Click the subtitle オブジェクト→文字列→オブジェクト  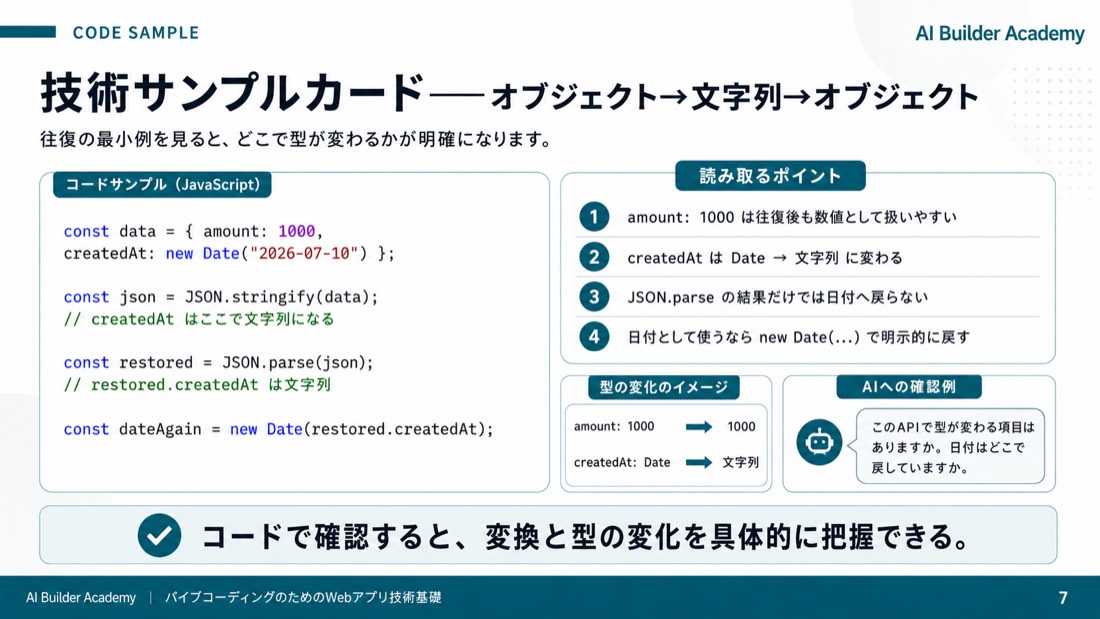click(734, 97)
